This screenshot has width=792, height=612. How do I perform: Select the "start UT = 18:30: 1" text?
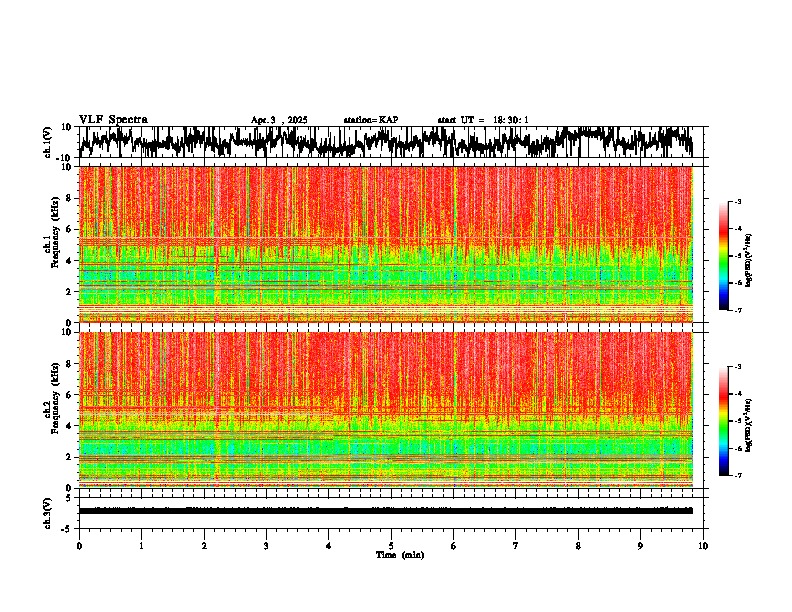pyautogui.click(x=483, y=120)
